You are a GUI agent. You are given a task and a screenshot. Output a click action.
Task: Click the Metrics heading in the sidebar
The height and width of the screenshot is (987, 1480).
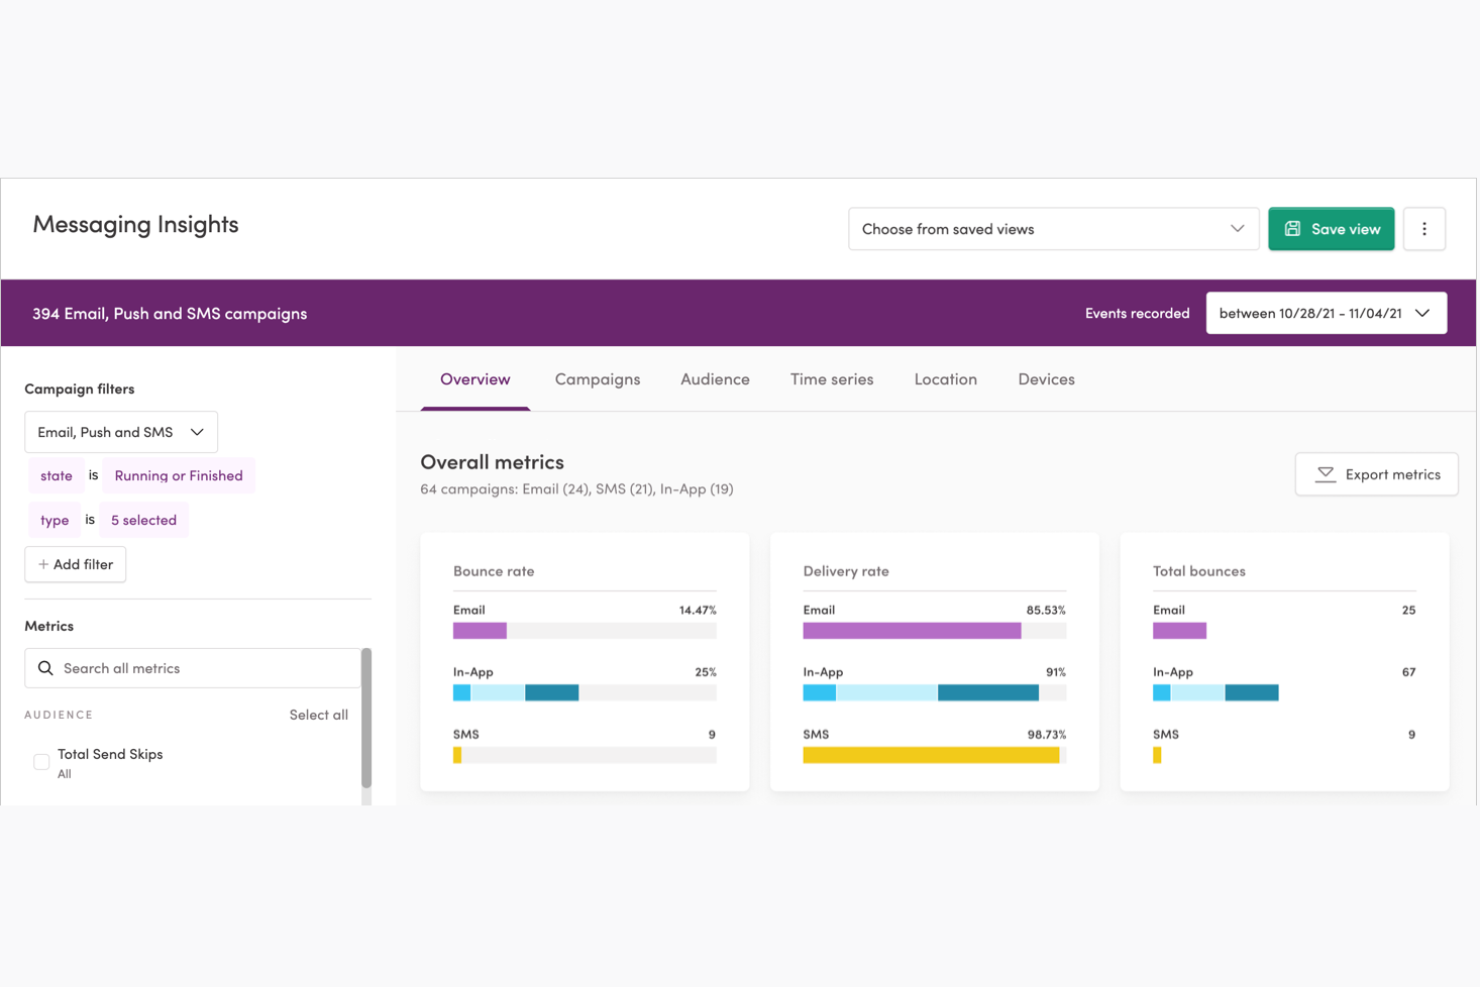49,626
